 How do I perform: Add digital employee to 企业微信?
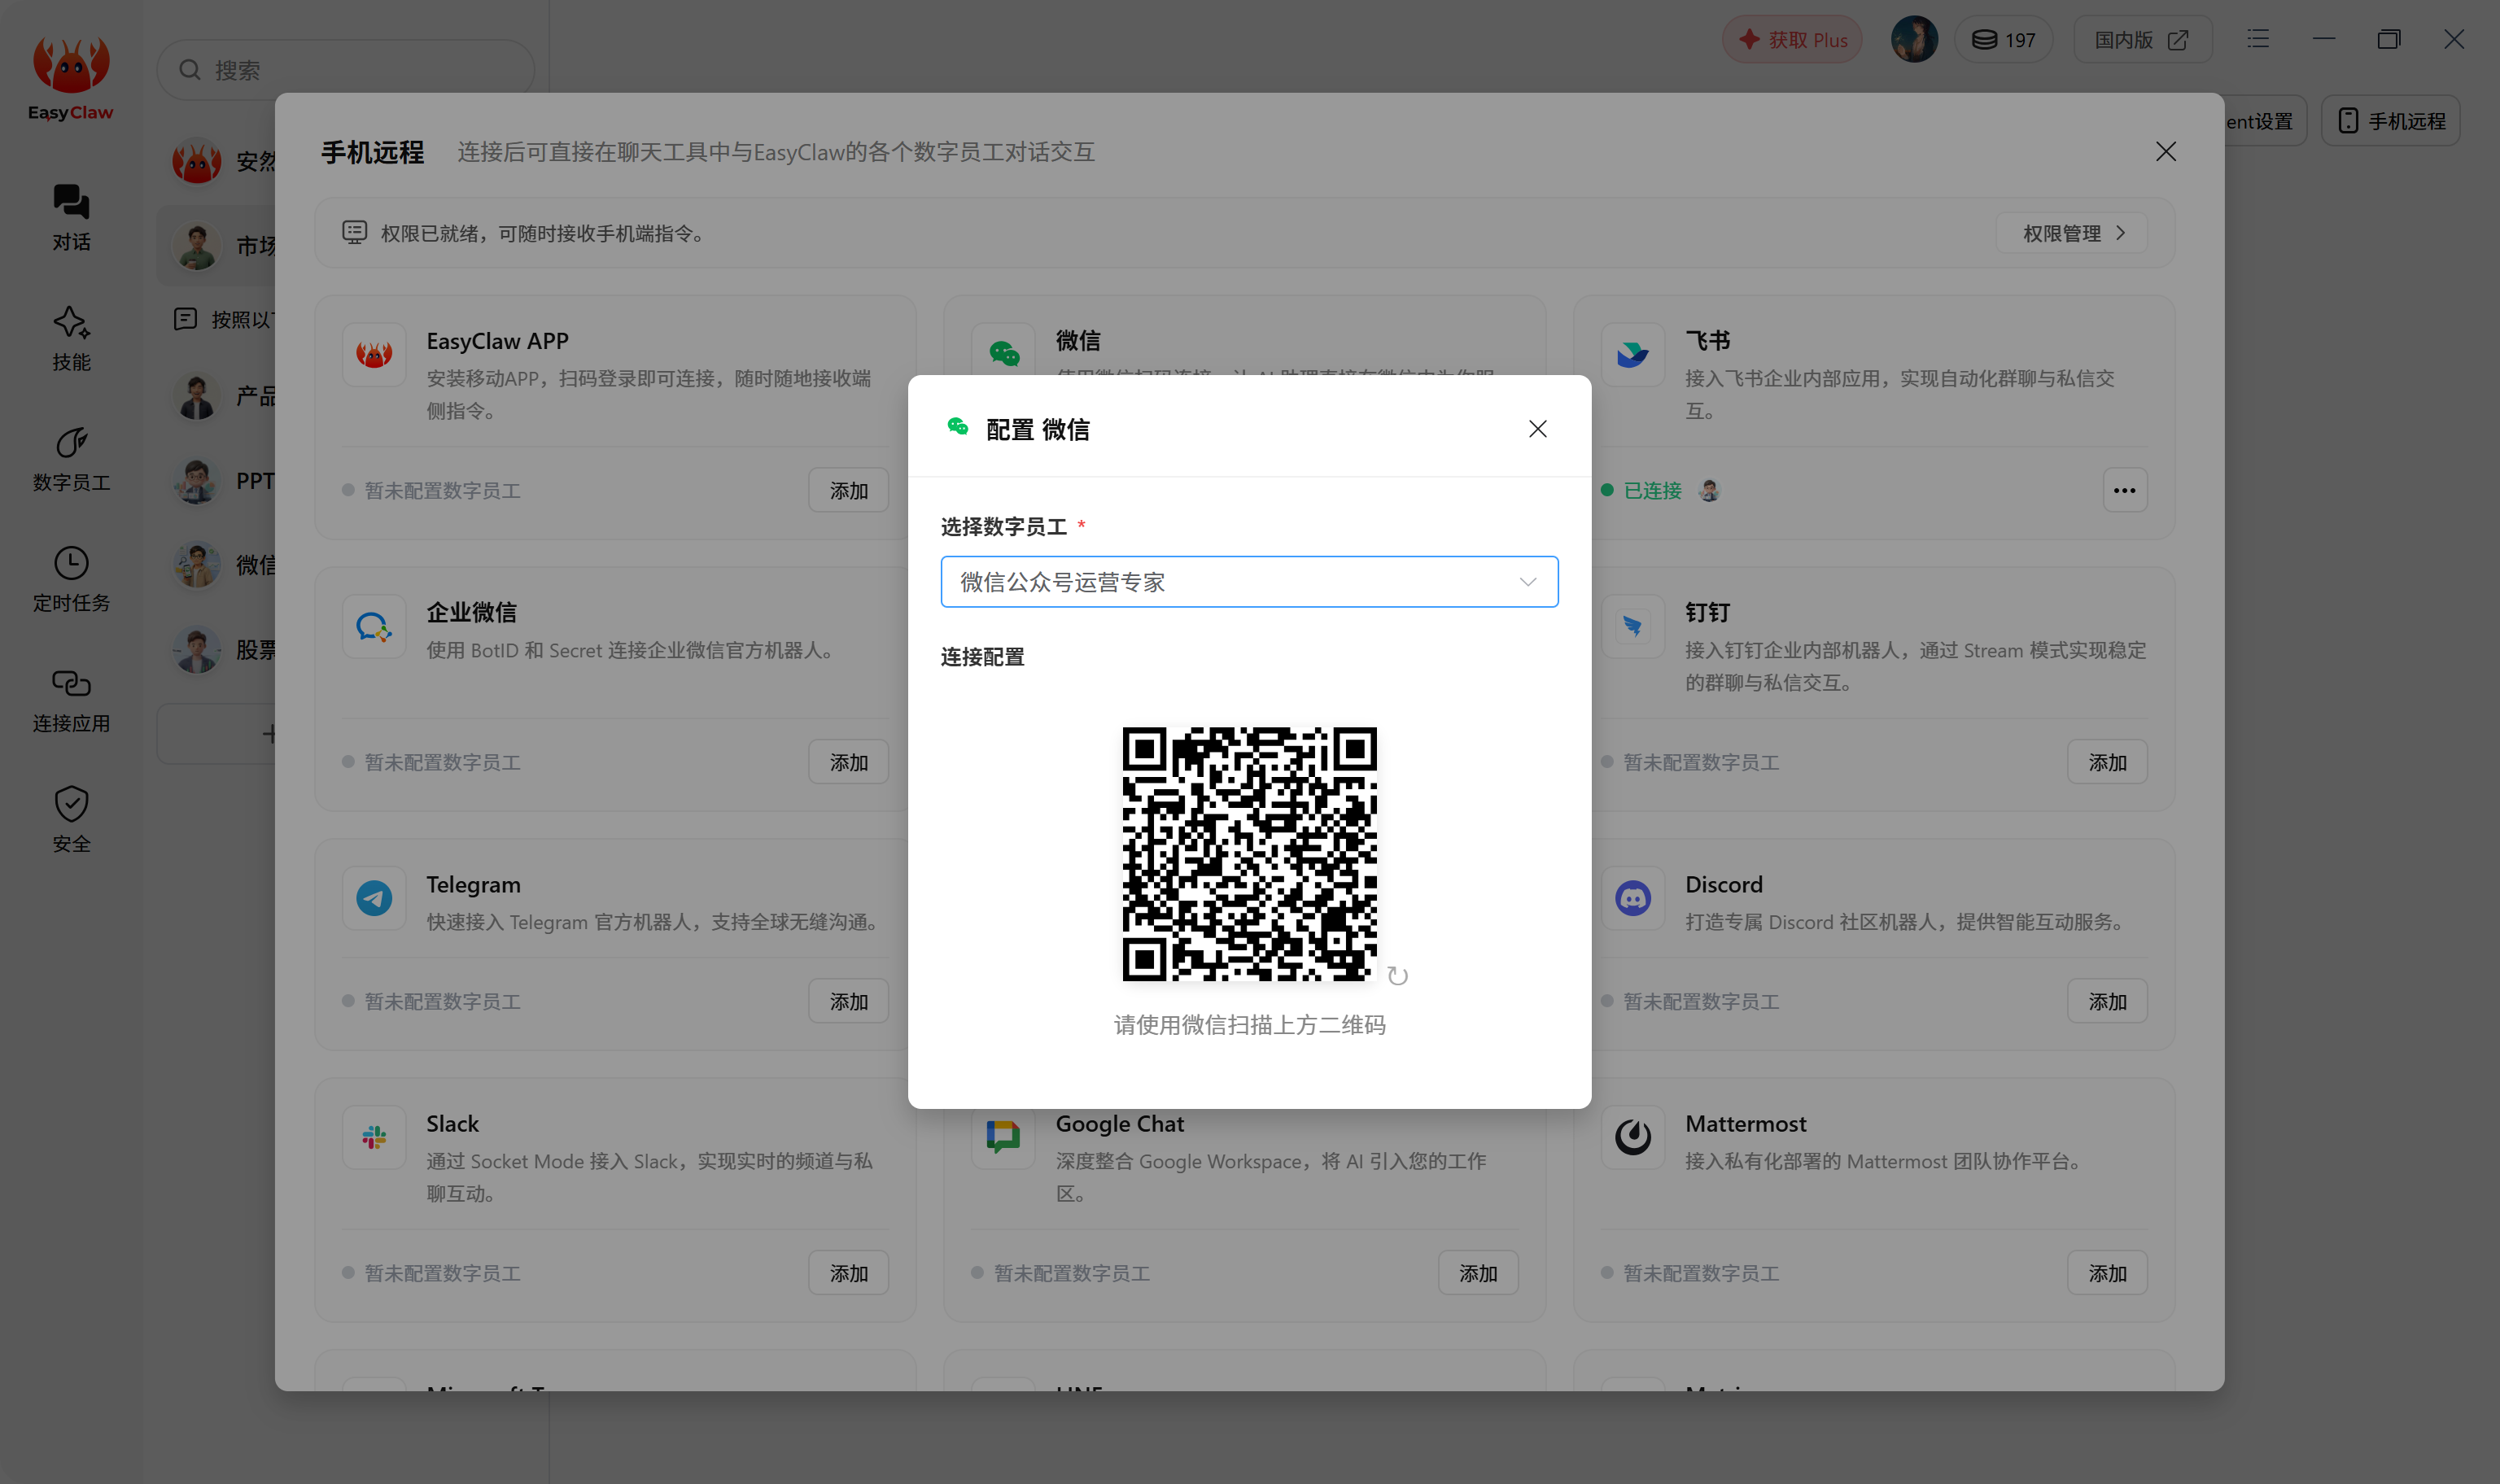point(848,762)
